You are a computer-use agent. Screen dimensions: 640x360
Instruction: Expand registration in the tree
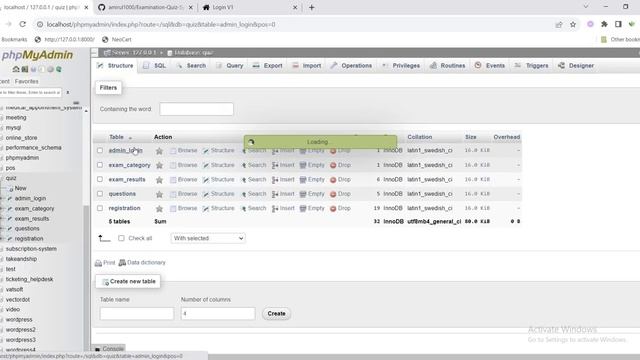(x=2, y=239)
